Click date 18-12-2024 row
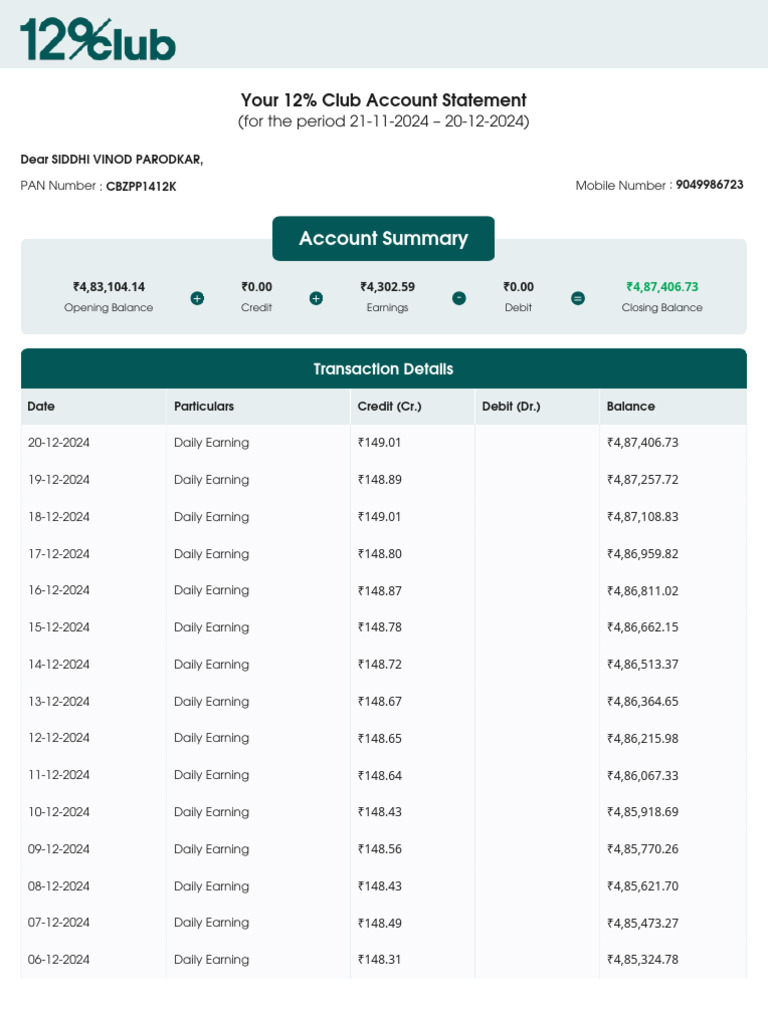This screenshot has width=768, height=1024. tap(59, 517)
